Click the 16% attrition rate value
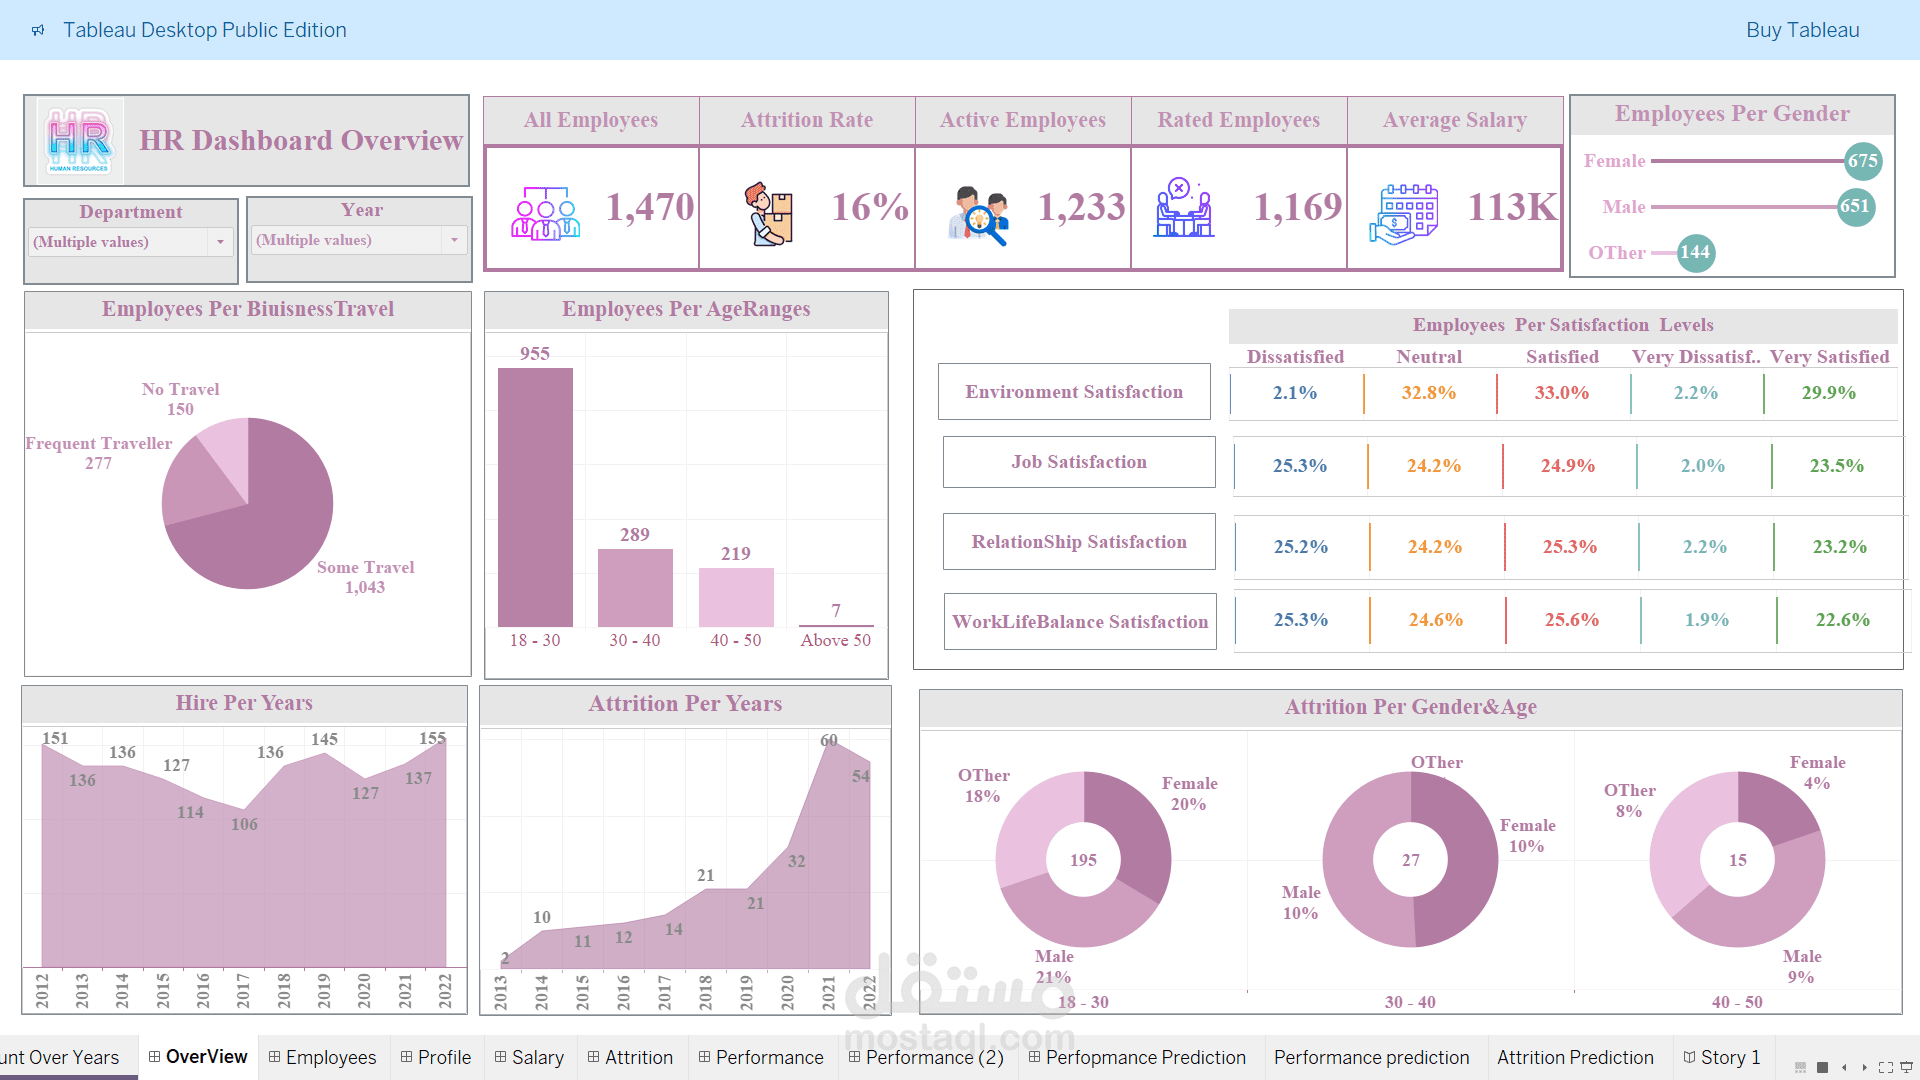 870,207
